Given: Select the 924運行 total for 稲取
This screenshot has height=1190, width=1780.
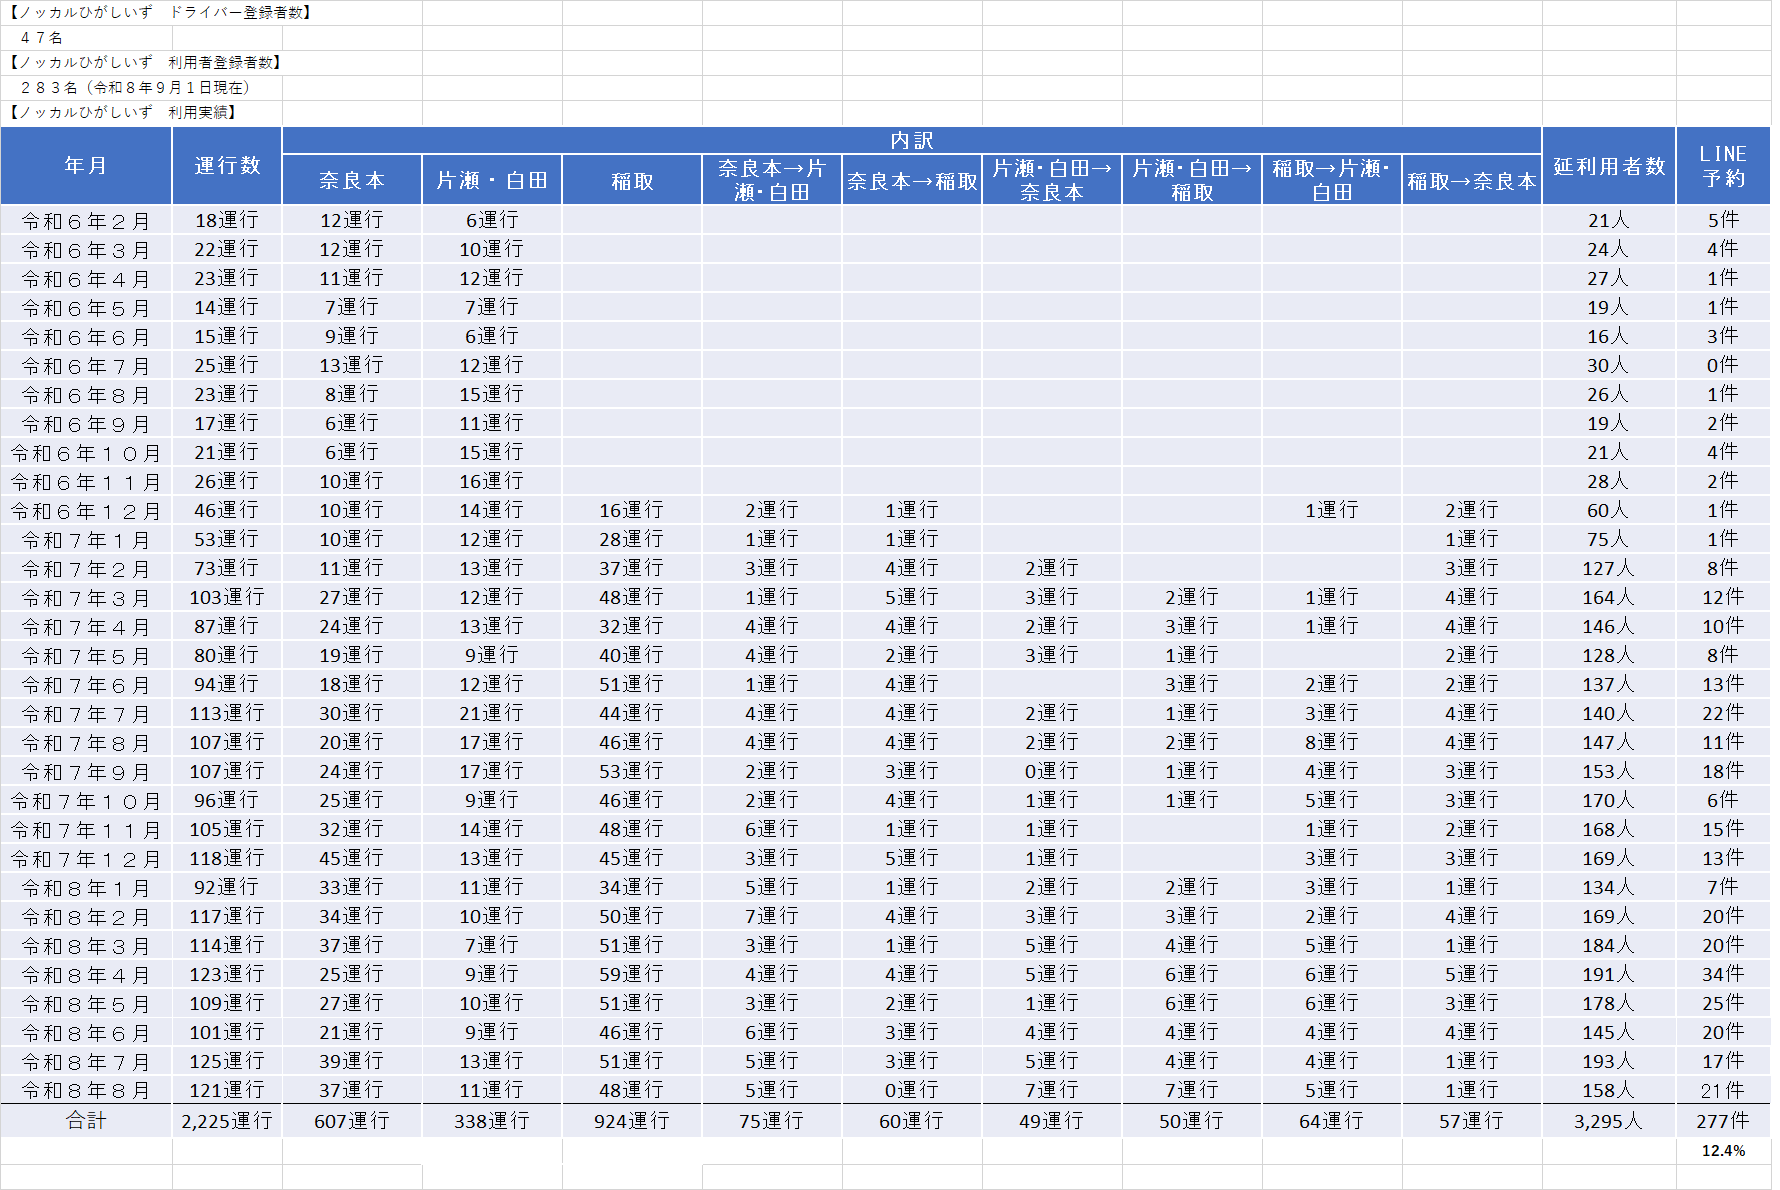Looking at the screenshot, I should [x=632, y=1121].
